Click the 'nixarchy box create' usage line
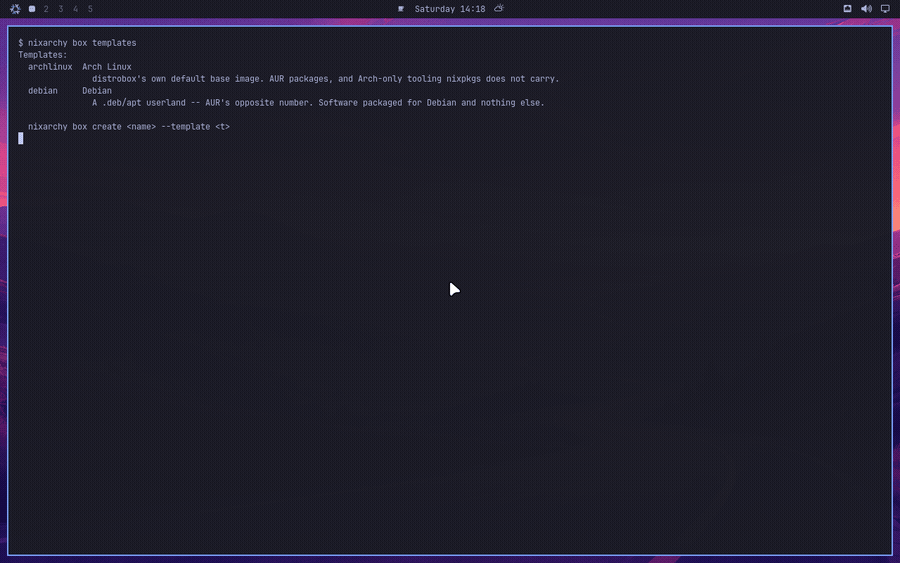Image resolution: width=900 pixels, height=563 pixels. coord(129,127)
